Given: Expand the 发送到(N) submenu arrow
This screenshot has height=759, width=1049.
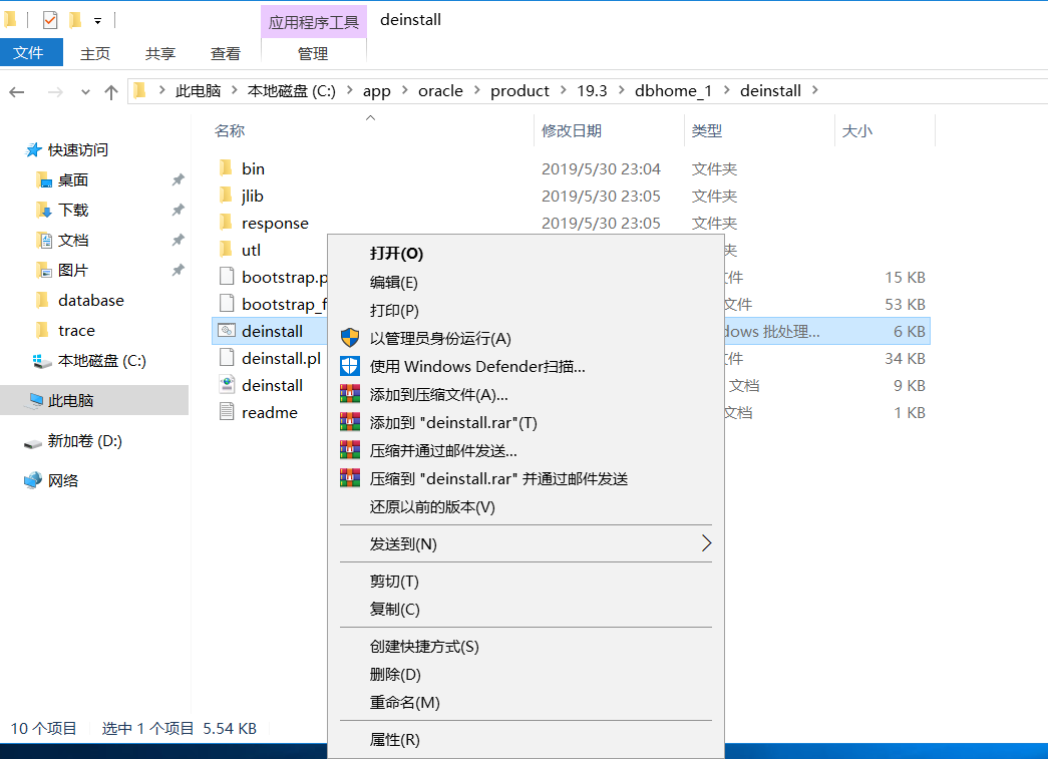Looking at the screenshot, I should click(x=706, y=543).
